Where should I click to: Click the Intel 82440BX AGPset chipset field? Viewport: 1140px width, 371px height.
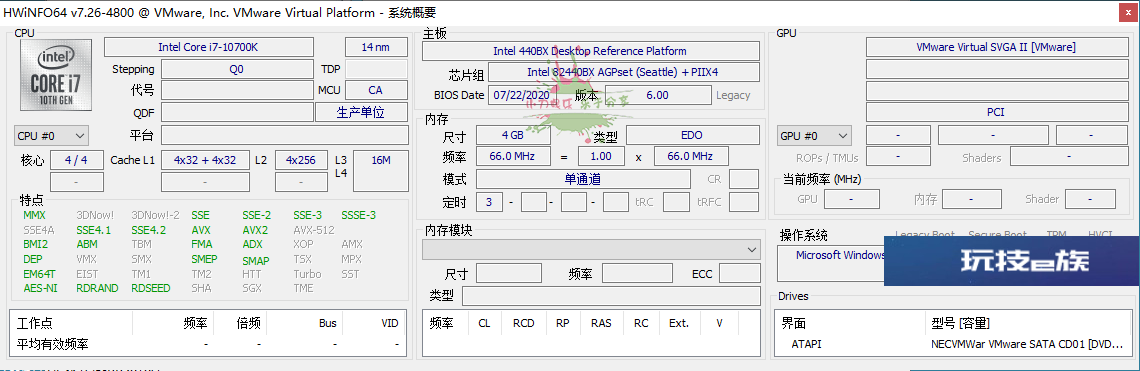pos(623,72)
